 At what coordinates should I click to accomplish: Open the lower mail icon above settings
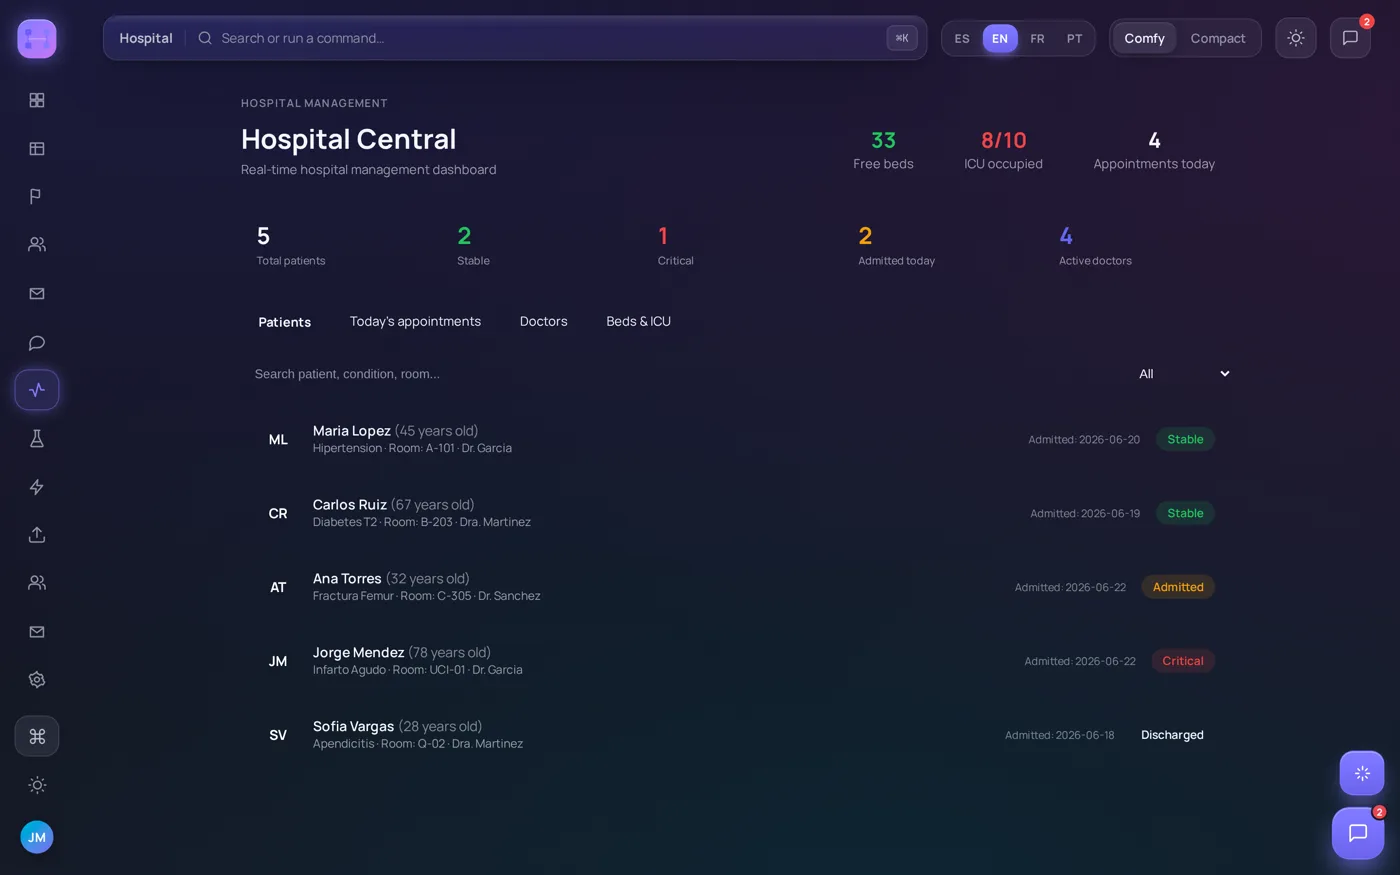click(37, 632)
